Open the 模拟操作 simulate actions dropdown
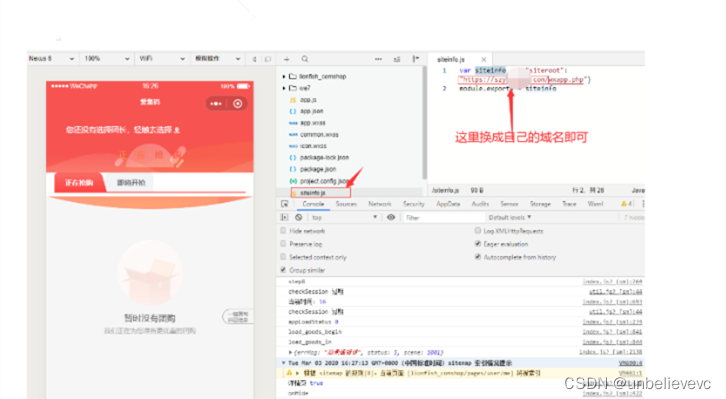 point(218,59)
